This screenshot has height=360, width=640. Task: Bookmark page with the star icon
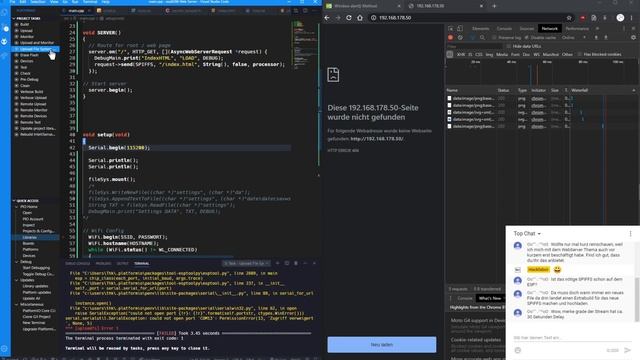569,18
